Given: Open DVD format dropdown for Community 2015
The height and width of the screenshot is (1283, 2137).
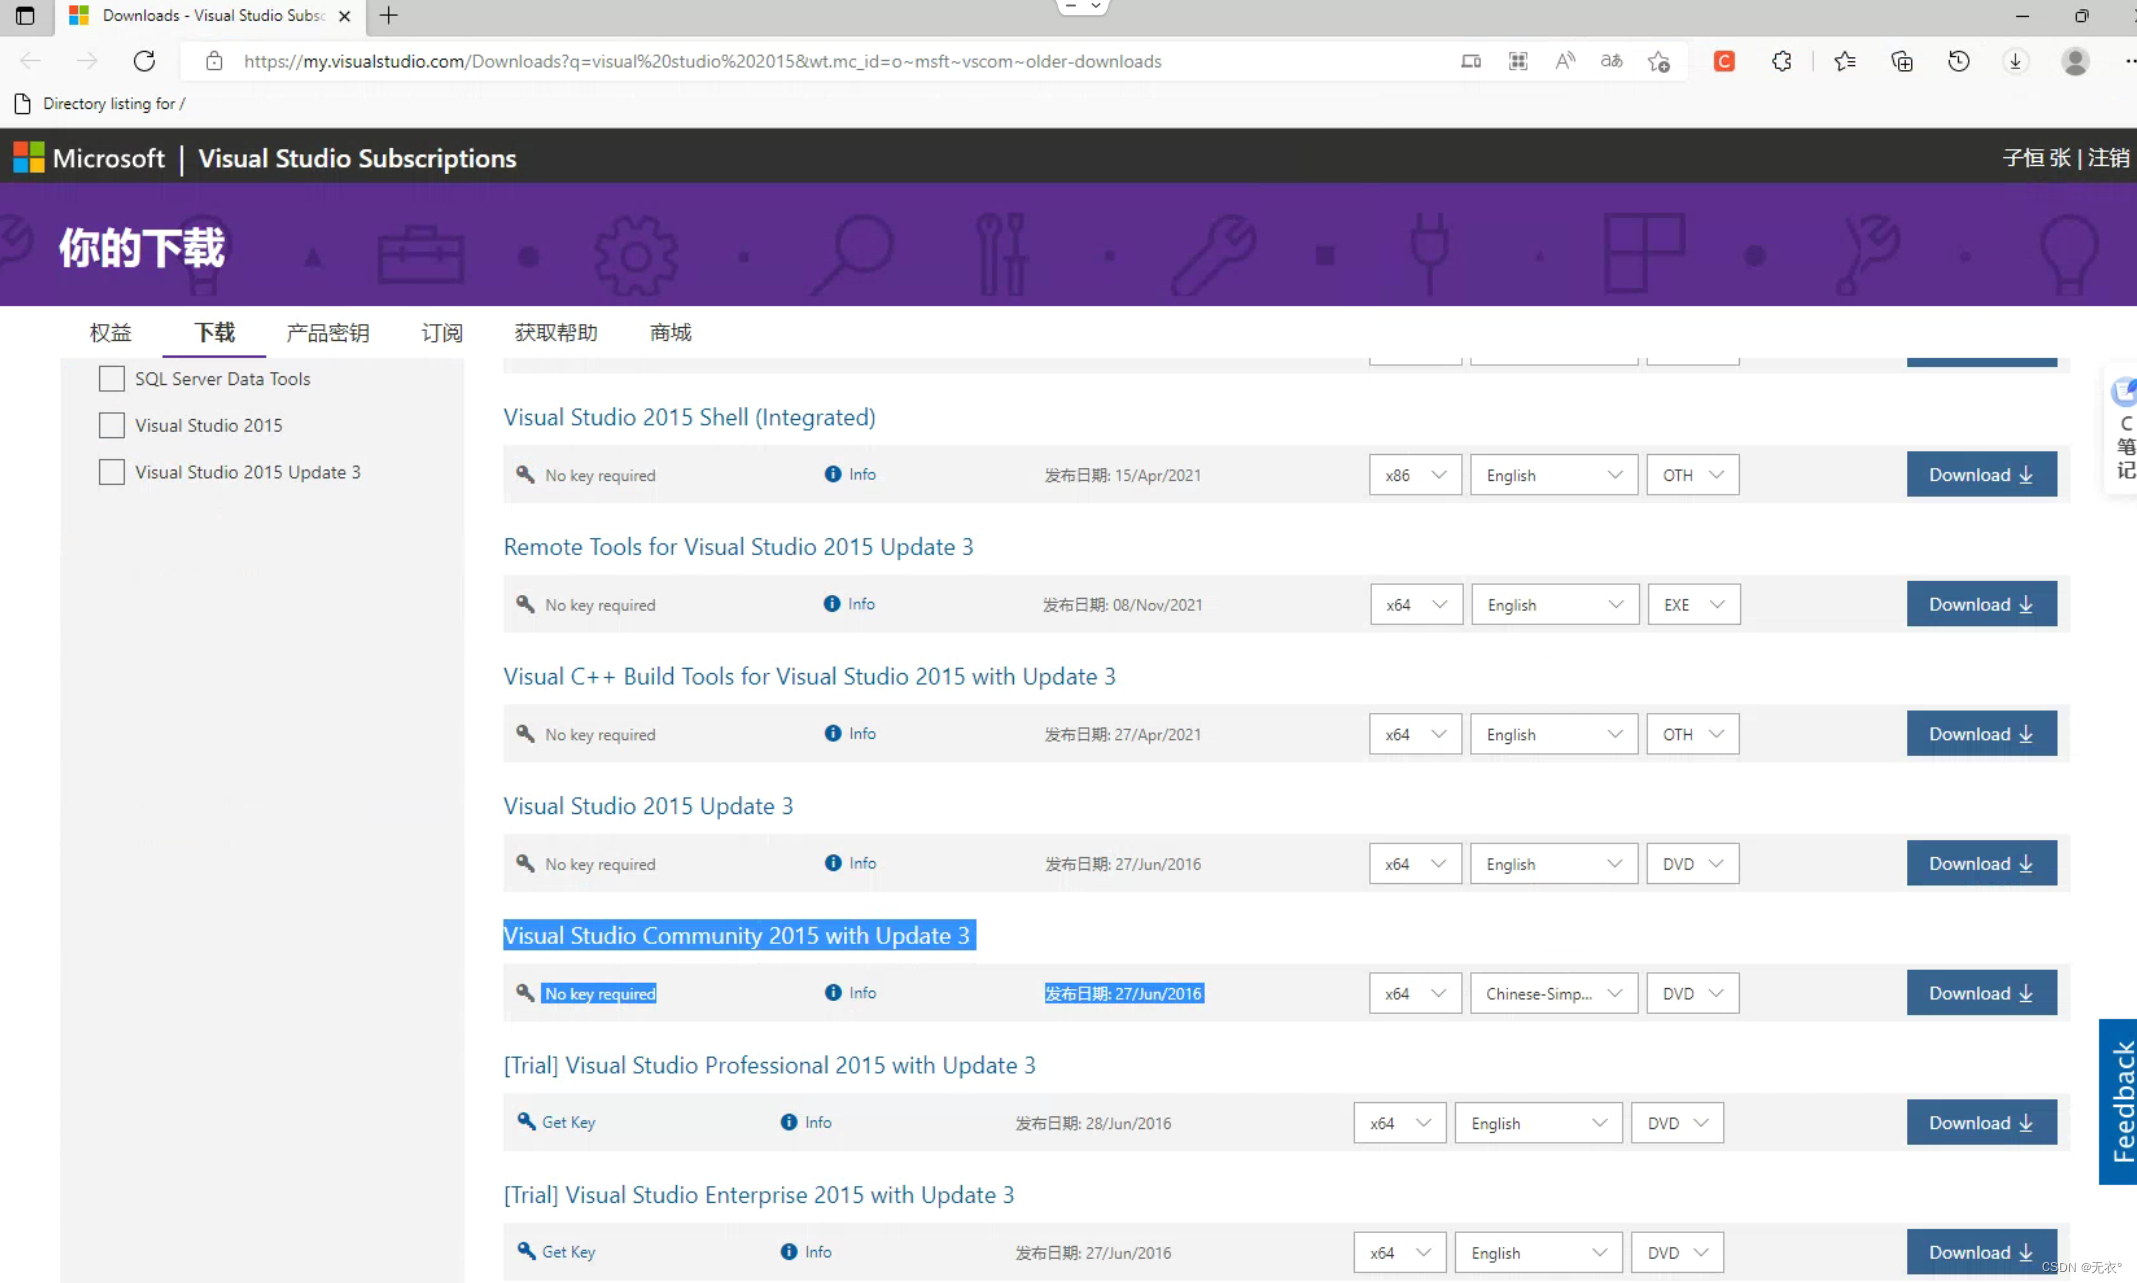Looking at the screenshot, I should [1693, 993].
